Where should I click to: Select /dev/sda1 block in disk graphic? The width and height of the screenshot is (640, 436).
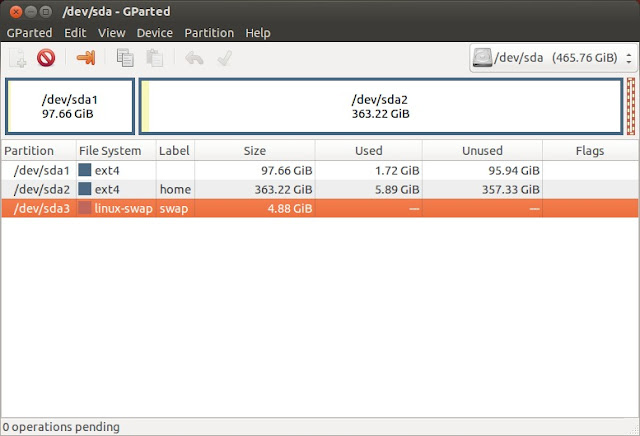point(70,106)
